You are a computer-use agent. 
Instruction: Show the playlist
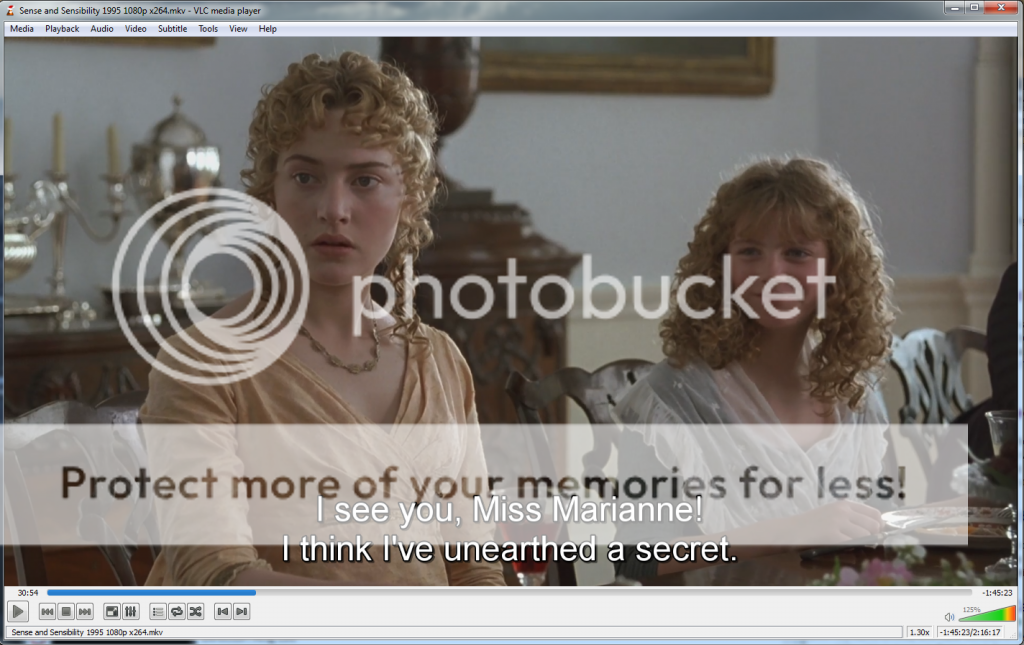tap(157, 612)
